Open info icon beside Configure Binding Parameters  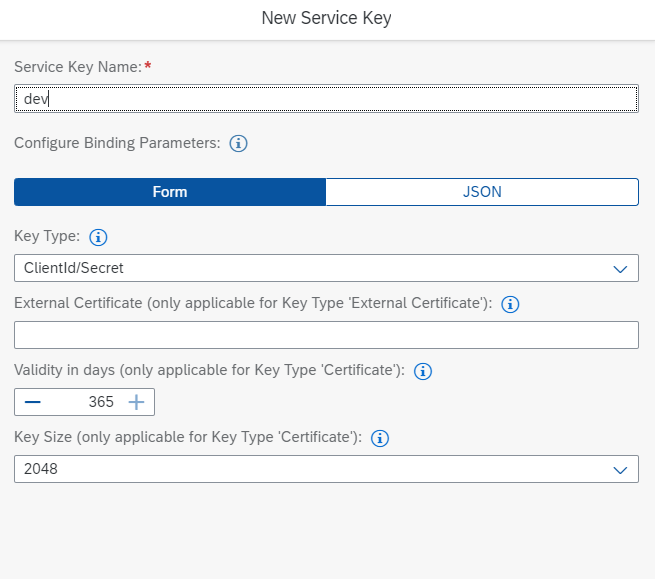[x=238, y=143]
